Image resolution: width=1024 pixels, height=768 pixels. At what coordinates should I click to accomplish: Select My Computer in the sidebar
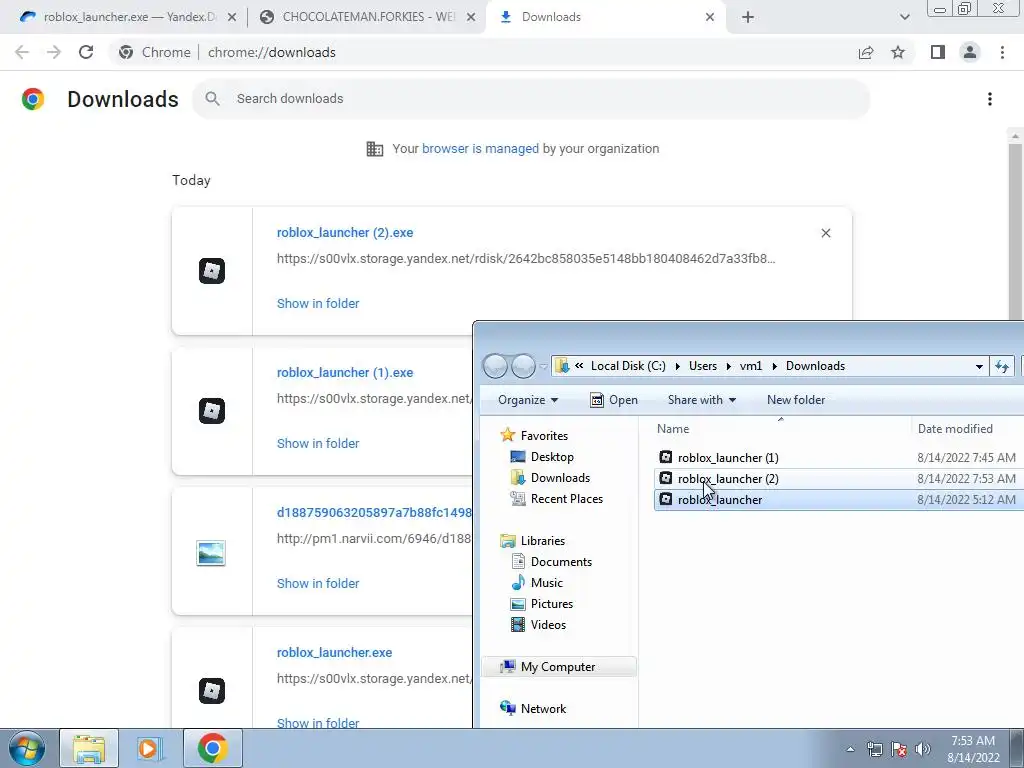[x=558, y=667]
